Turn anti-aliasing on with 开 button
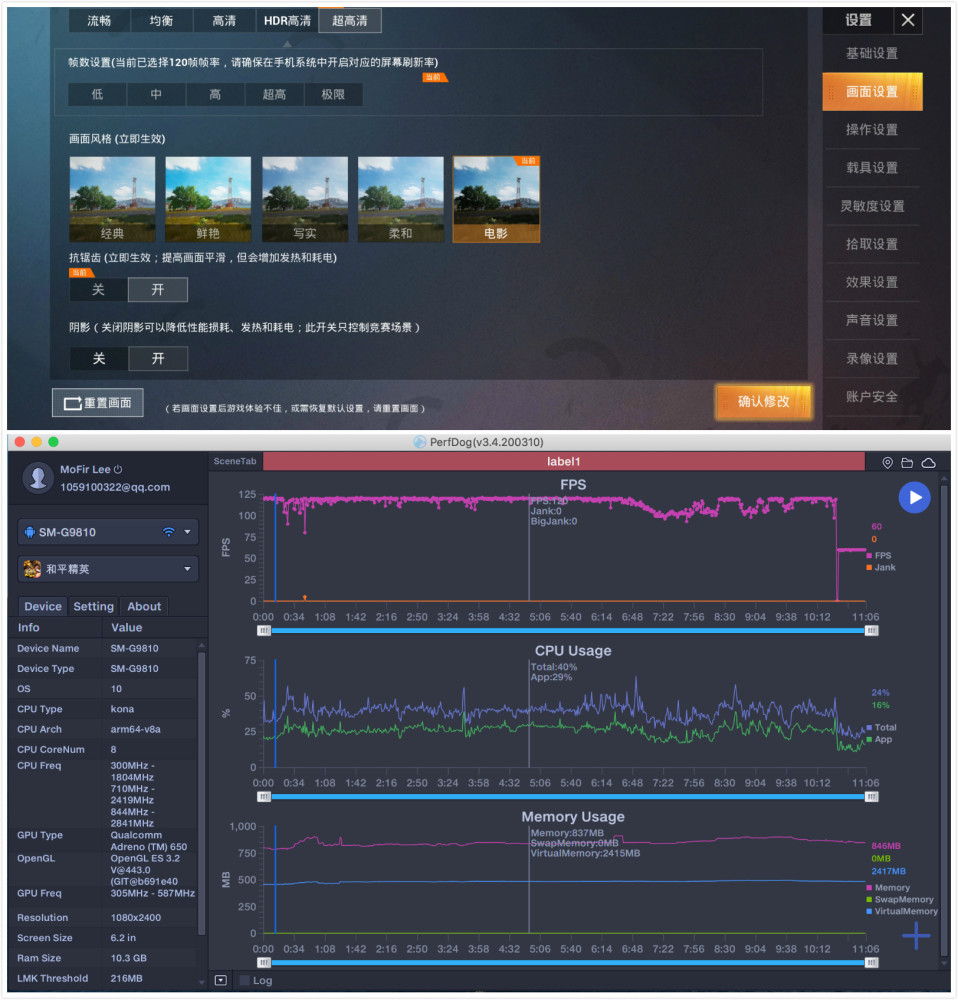The image size is (958, 1000). tap(158, 290)
